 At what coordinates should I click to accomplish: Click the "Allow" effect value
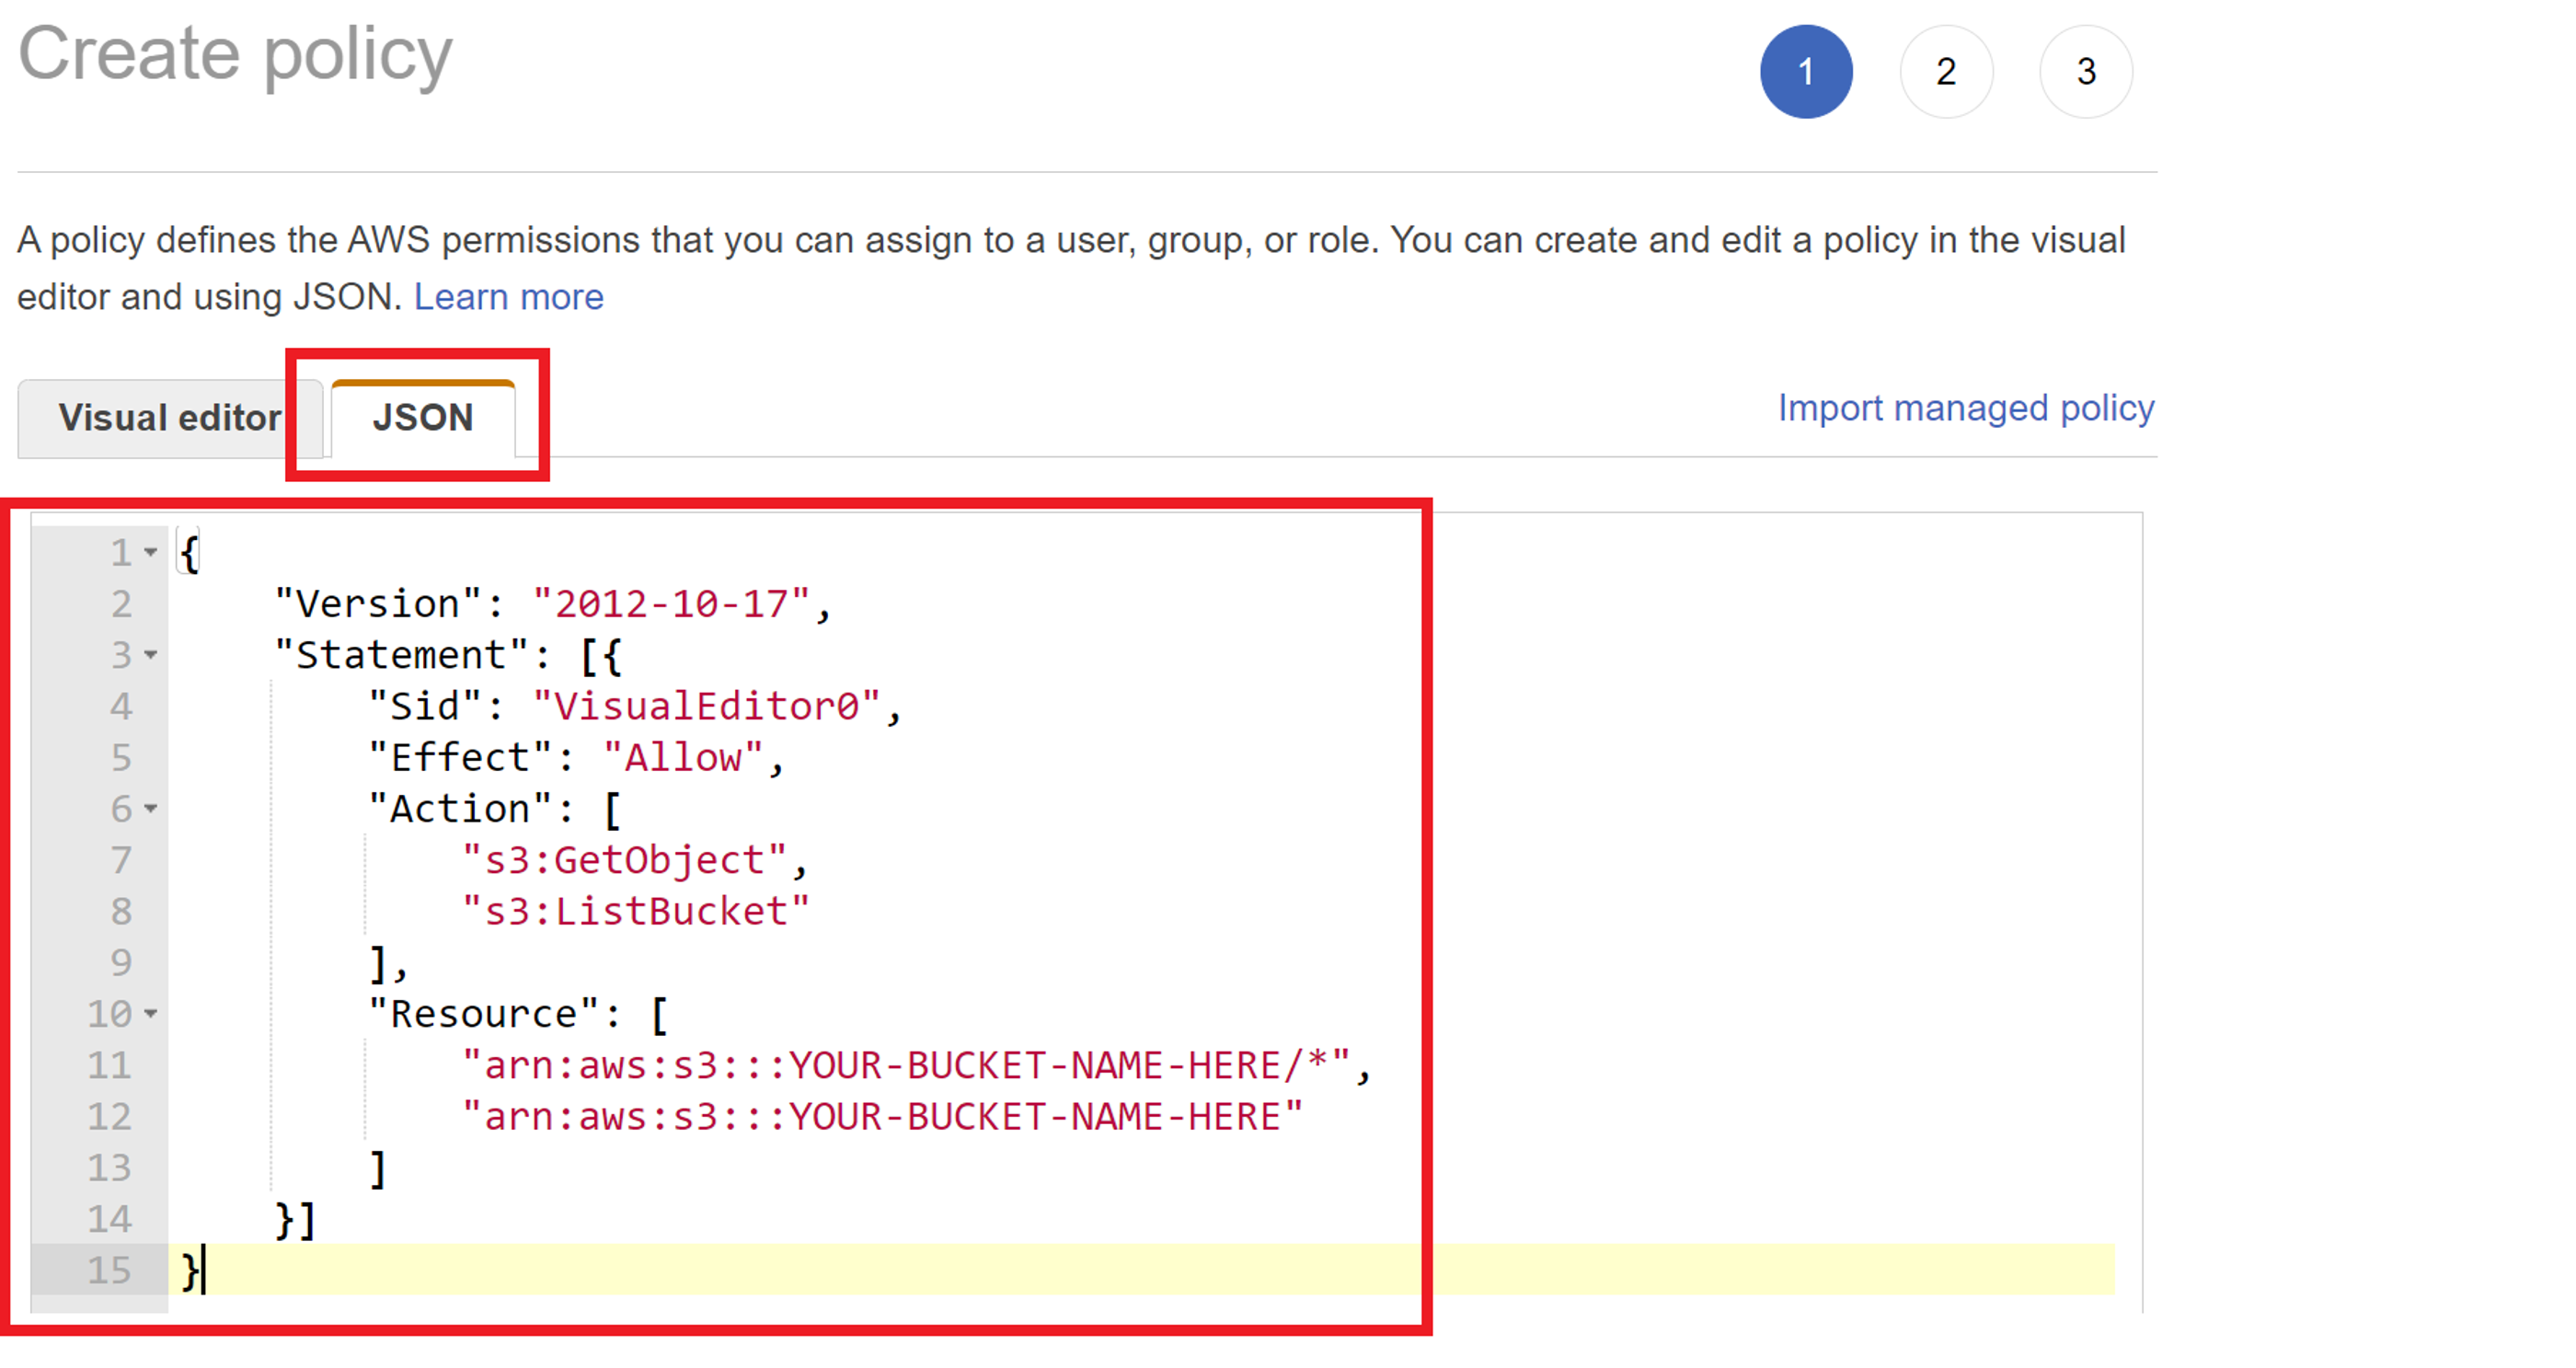684,758
